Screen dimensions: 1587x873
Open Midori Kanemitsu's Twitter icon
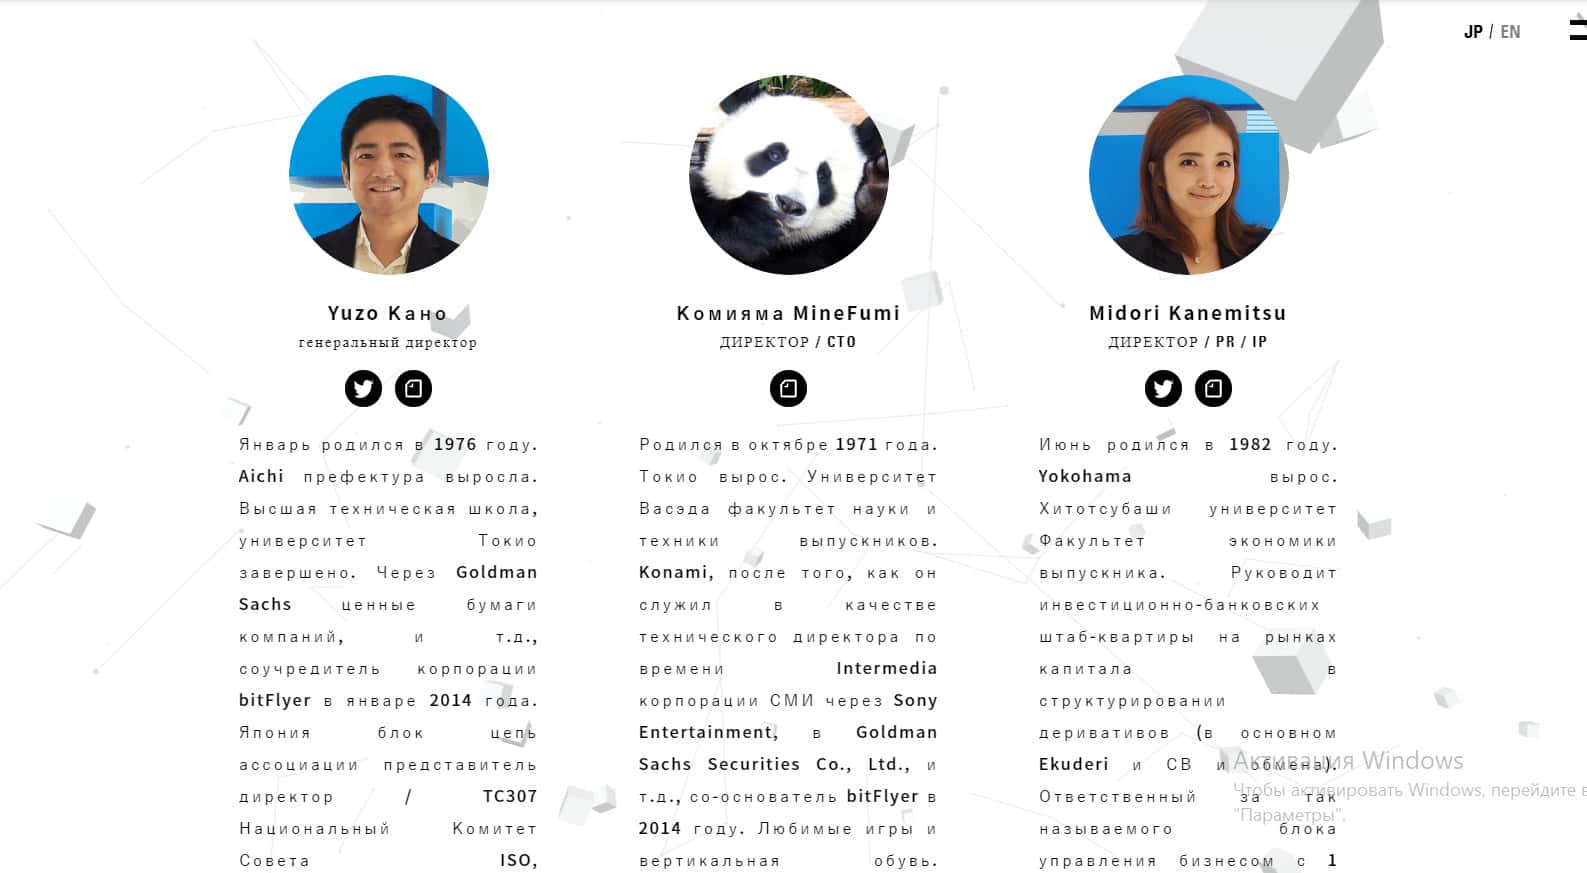1163,388
